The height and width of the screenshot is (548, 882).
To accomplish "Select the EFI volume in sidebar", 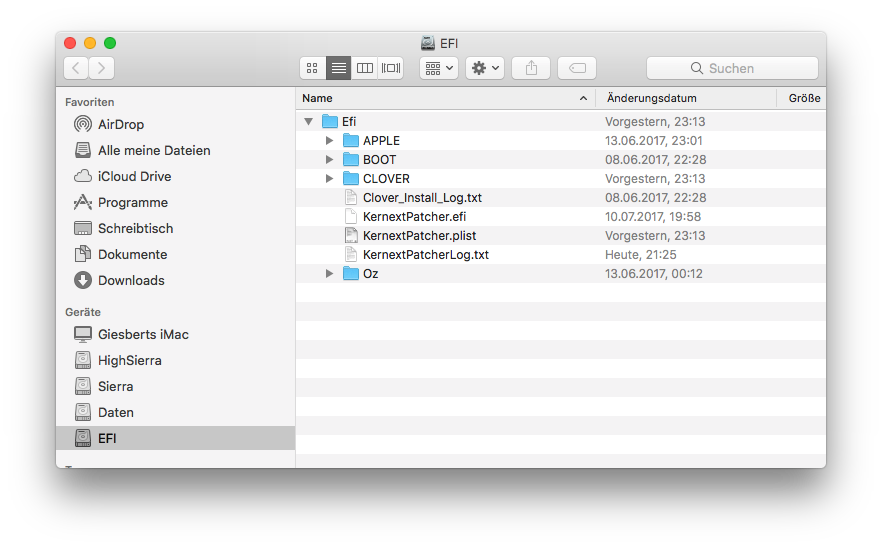I will [176, 438].
